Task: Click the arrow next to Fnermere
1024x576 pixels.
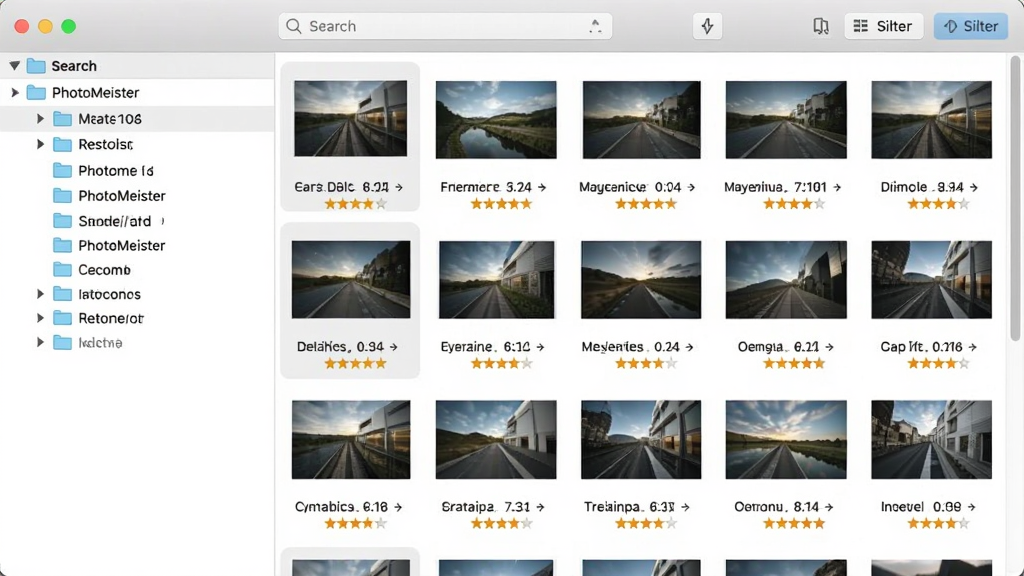Action: (542, 187)
